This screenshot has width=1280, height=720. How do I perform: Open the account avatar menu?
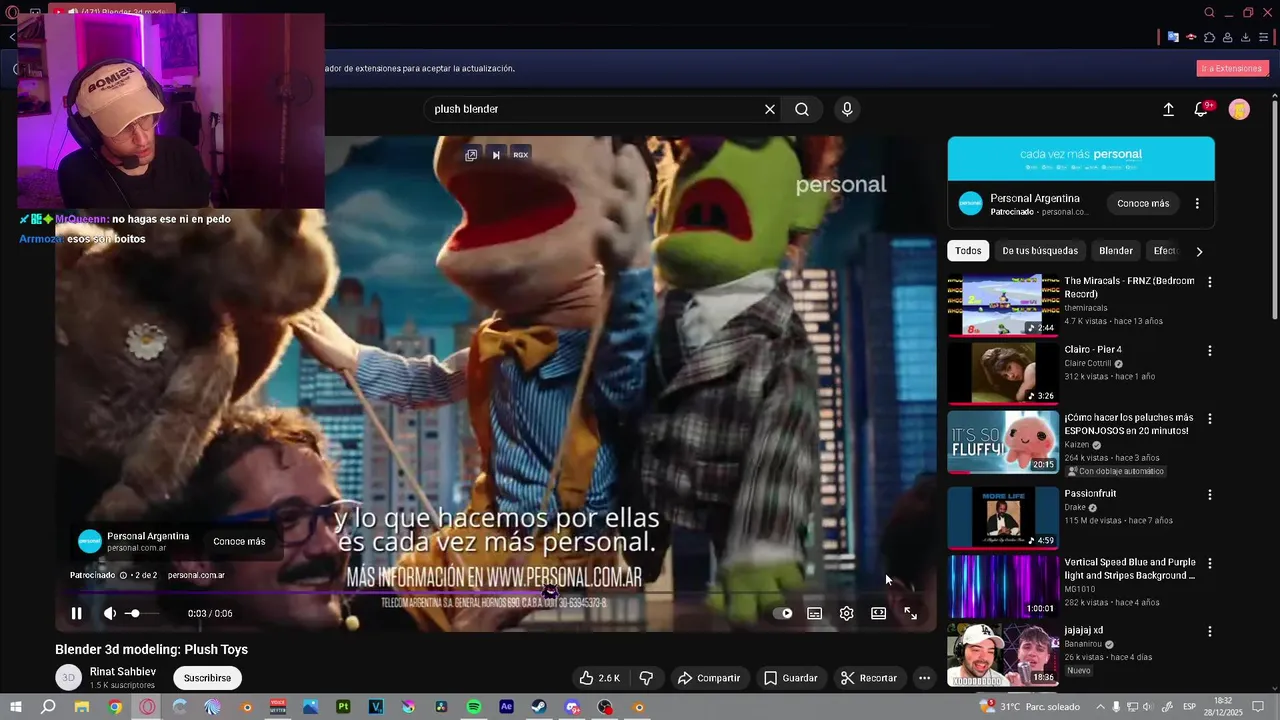click(x=1239, y=110)
